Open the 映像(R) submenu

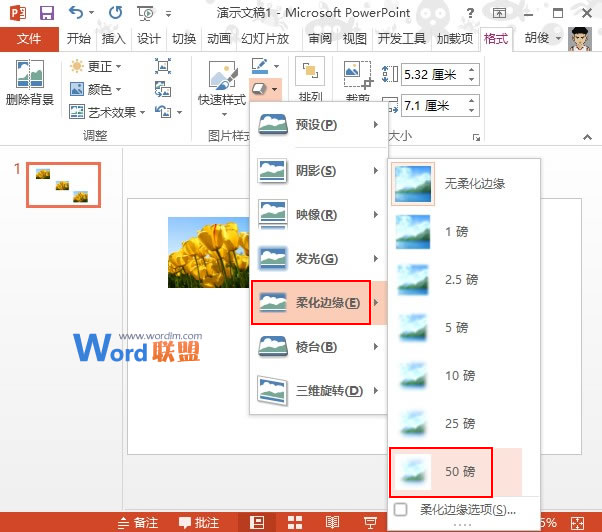click(318, 214)
